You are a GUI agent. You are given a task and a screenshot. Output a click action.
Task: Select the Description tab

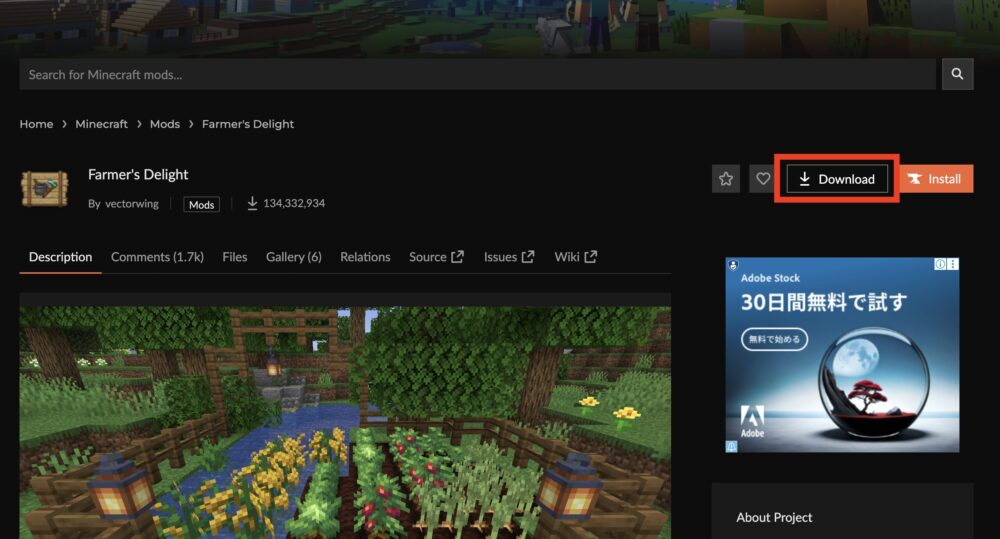point(61,256)
